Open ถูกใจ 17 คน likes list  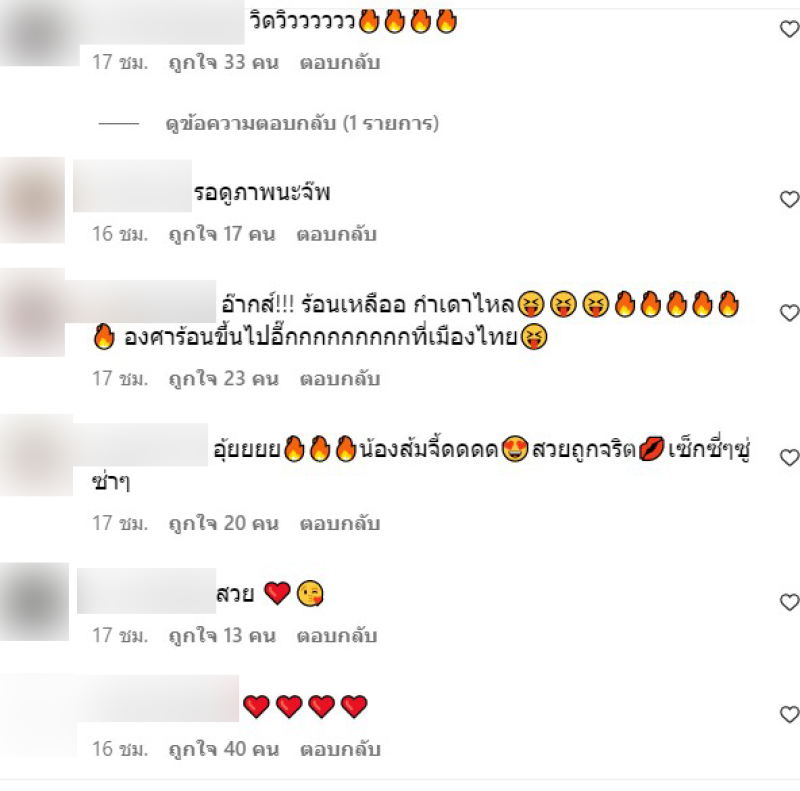pyautogui.click(x=222, y=234)
